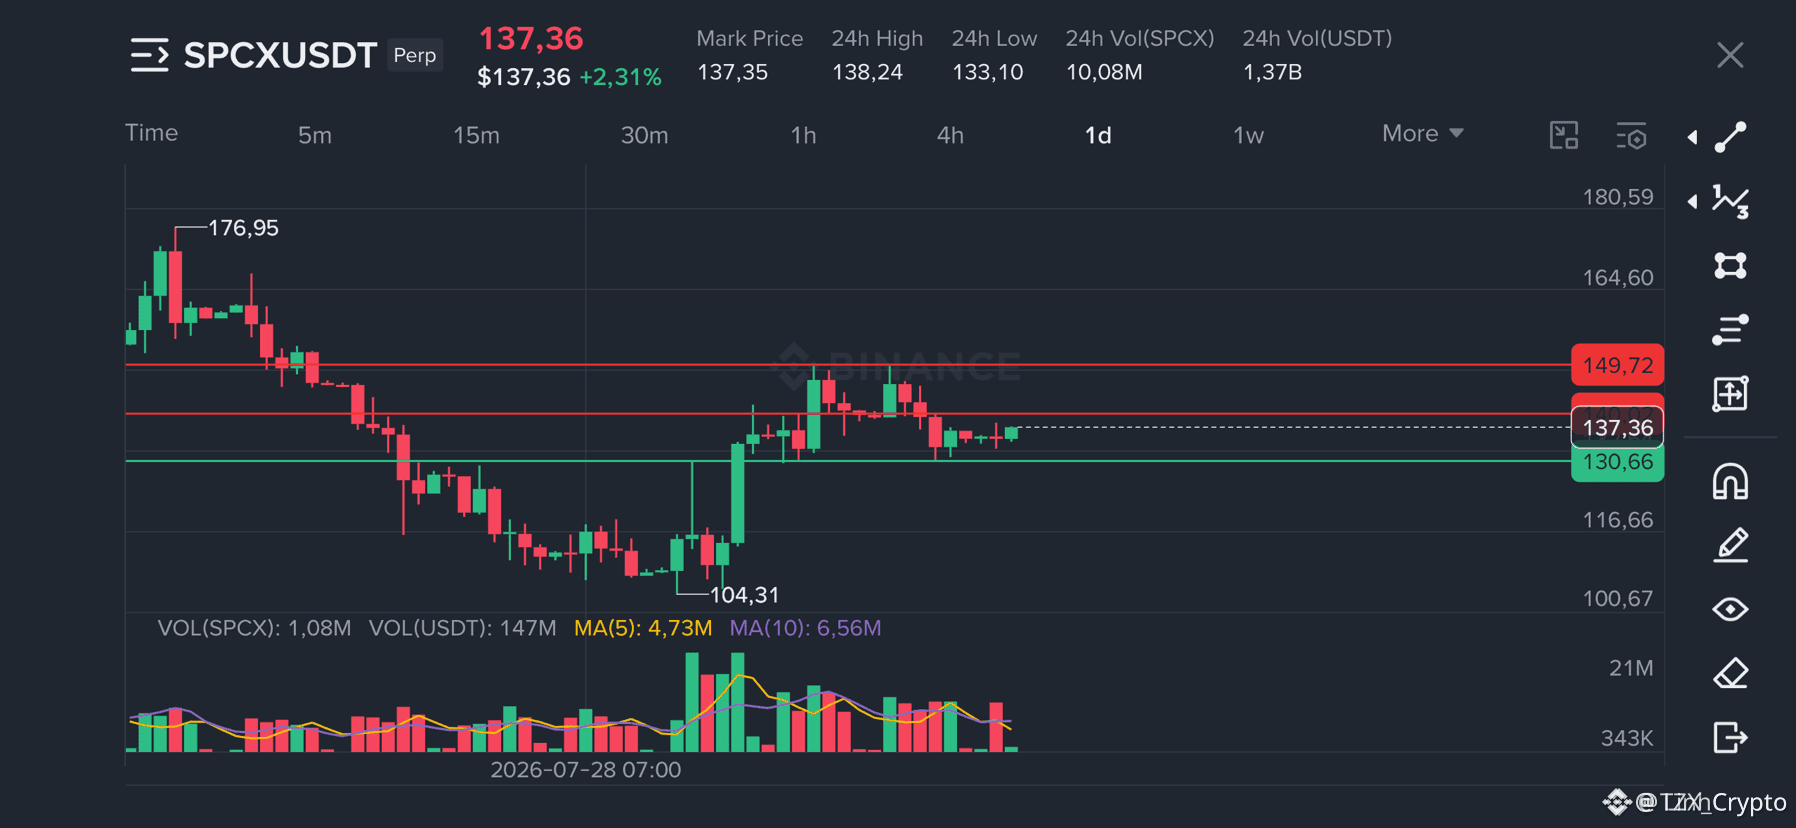Click the 24h High value 138,24
Image resolution: width=1796 pixels, height=828 pixels.
867,72
